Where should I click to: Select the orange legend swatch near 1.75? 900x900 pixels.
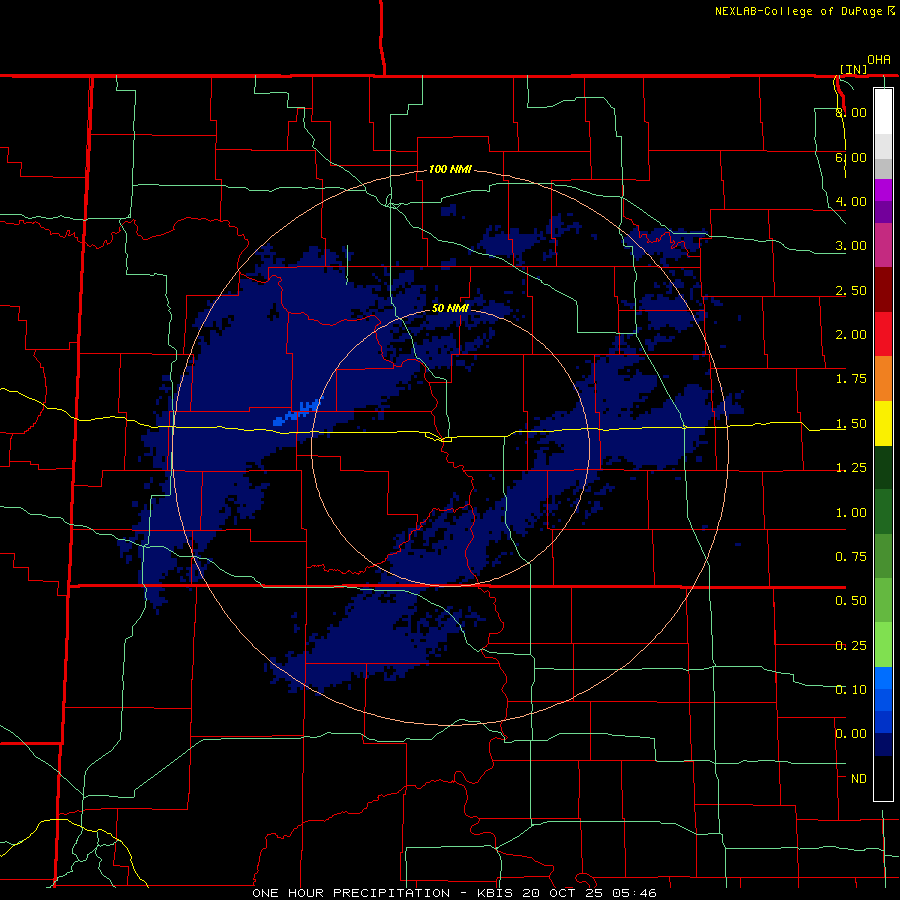[883, 379]
